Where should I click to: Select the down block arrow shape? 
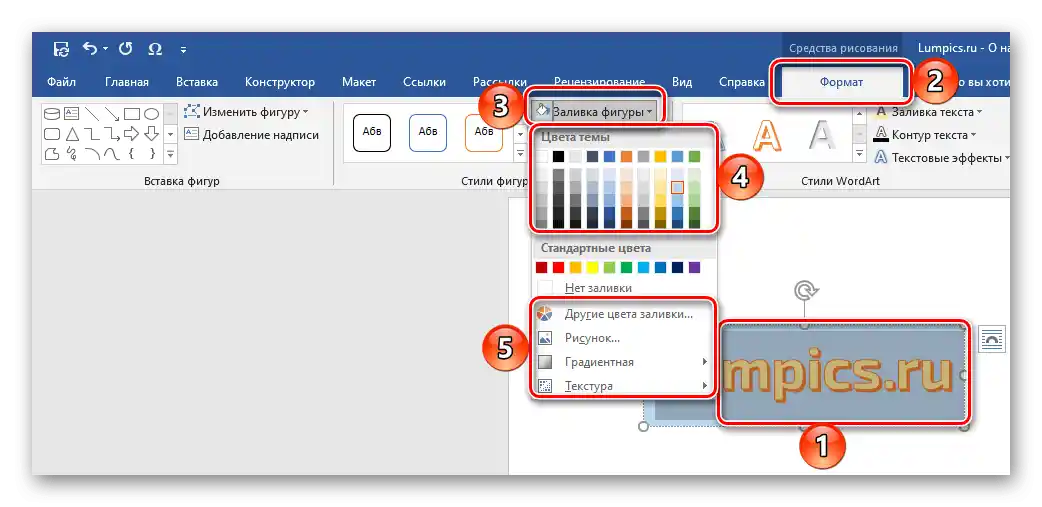[x=152, y=134]
